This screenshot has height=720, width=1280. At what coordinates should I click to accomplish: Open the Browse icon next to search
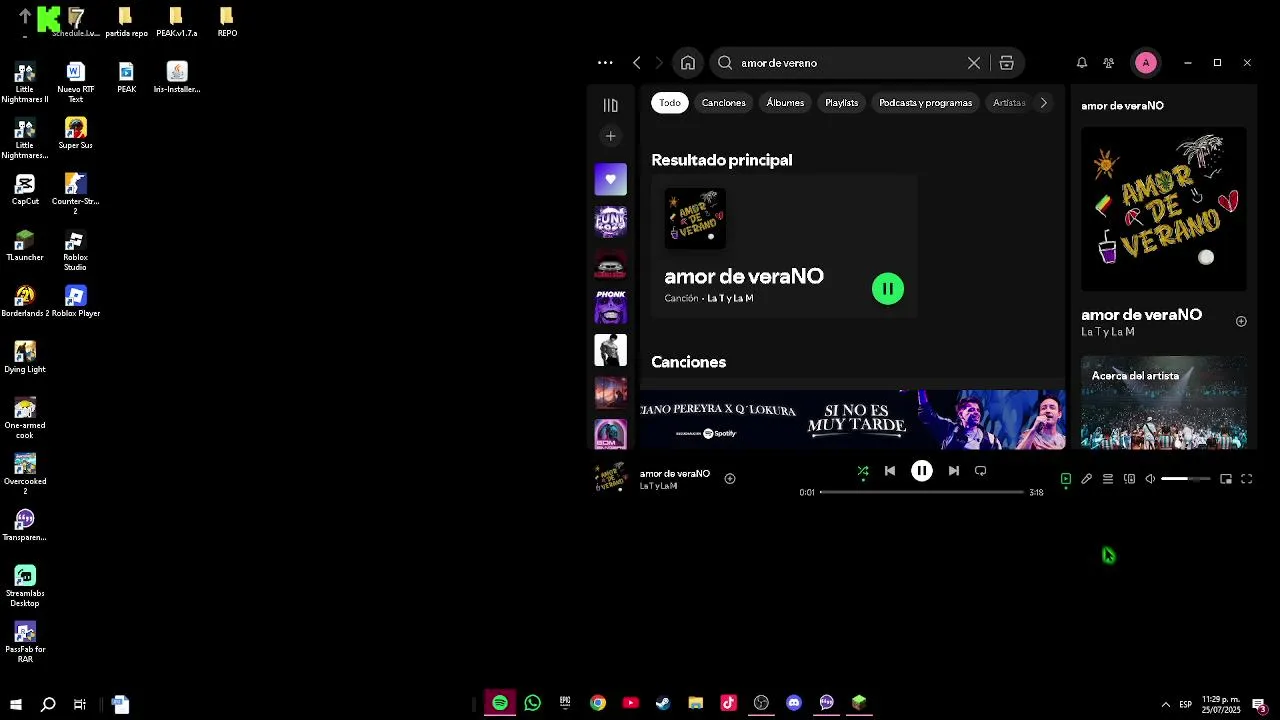[x=1006, y=63]
